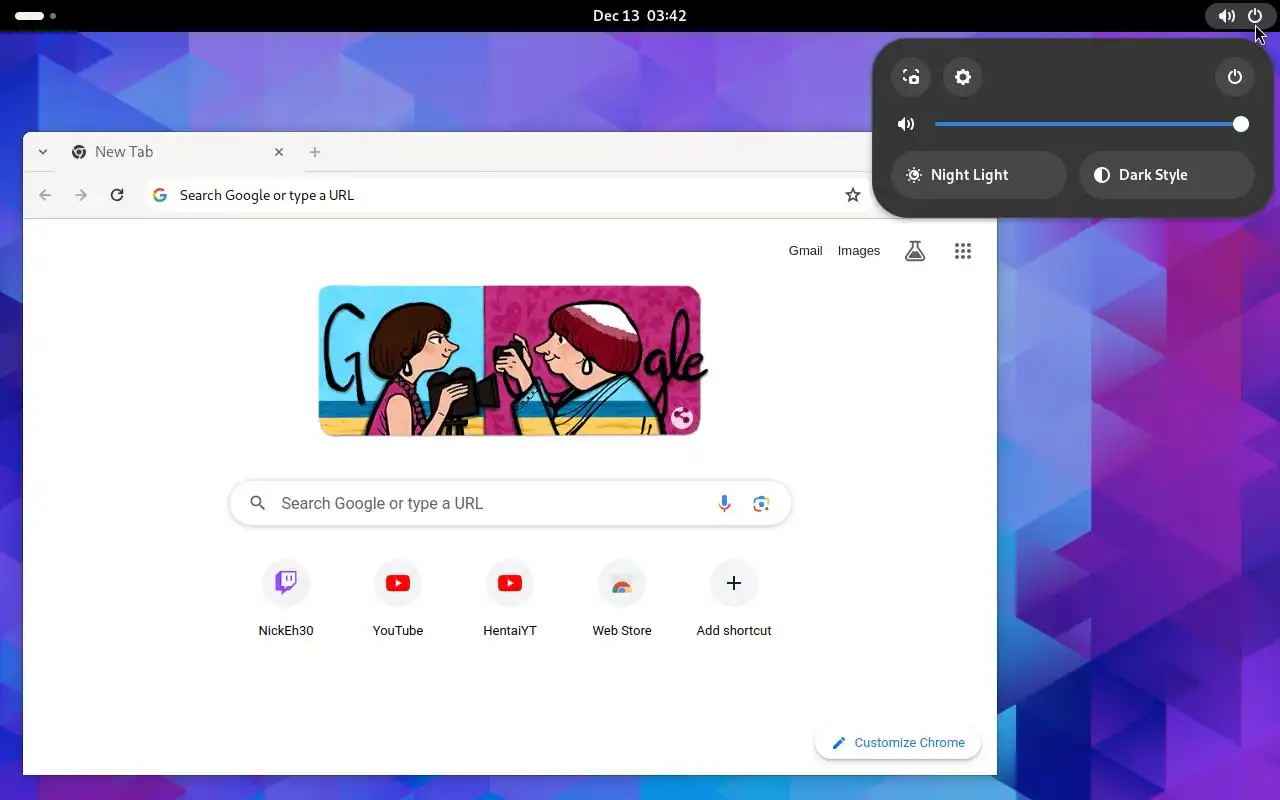
Task: Open the NickEh30 Twitch shortcut
Action: pos(286,598)
